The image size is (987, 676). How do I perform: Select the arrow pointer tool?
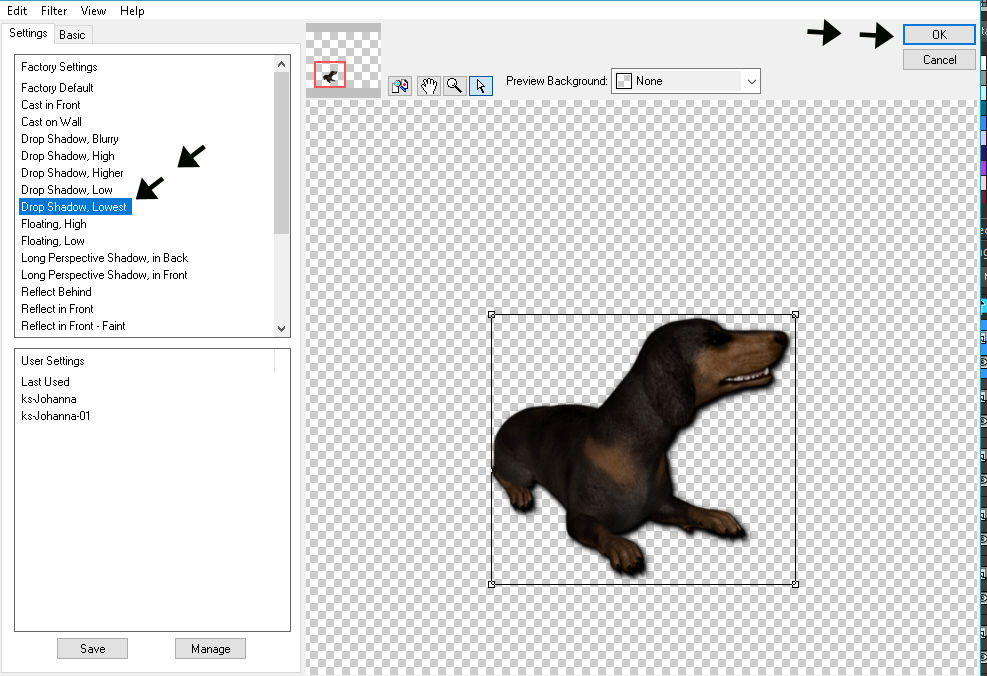coord(481,86)
